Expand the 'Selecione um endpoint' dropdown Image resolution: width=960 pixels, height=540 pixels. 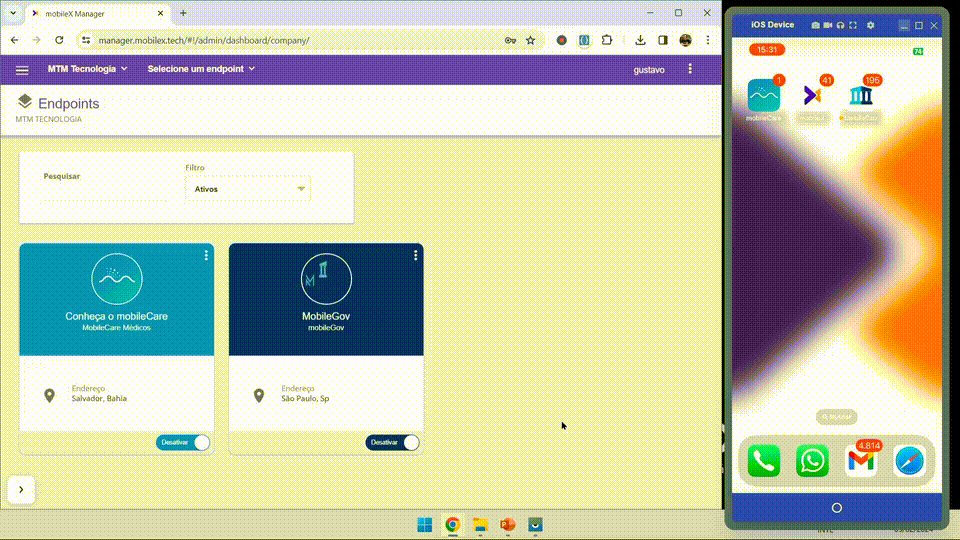[201, 69]
